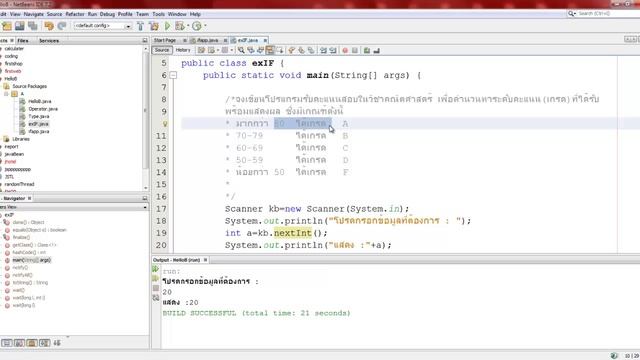The image size is (640, 360).
Task: Select the calculater project
Action: coord(14,49)
